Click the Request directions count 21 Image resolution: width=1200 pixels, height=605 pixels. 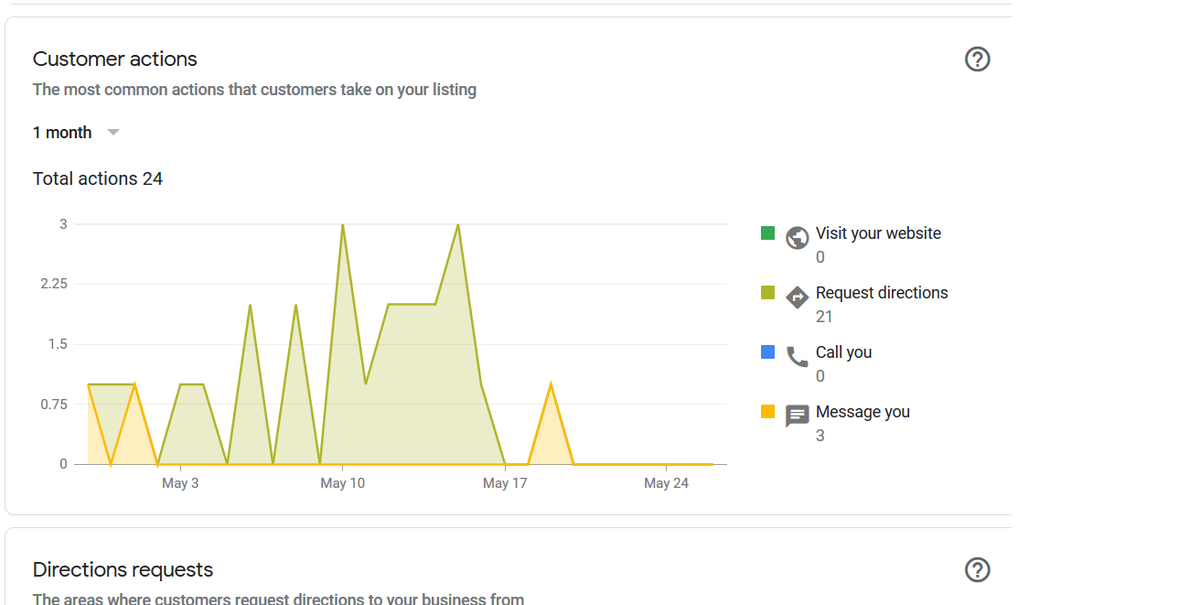coord(824,317)
